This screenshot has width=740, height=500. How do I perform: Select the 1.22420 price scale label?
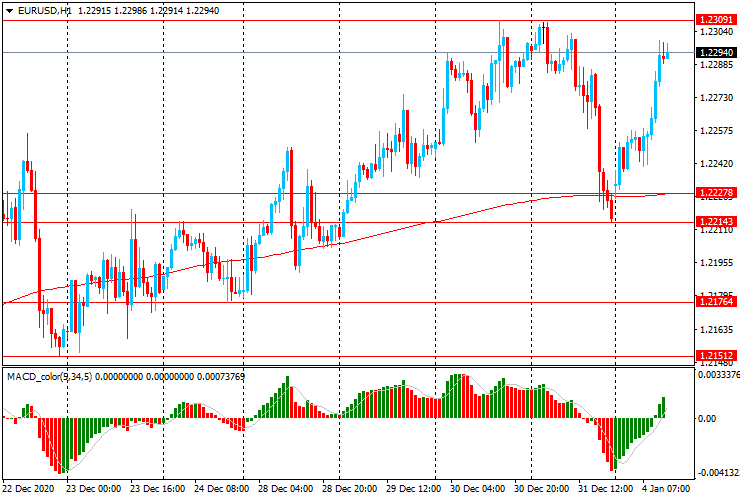tap(717, 164)
